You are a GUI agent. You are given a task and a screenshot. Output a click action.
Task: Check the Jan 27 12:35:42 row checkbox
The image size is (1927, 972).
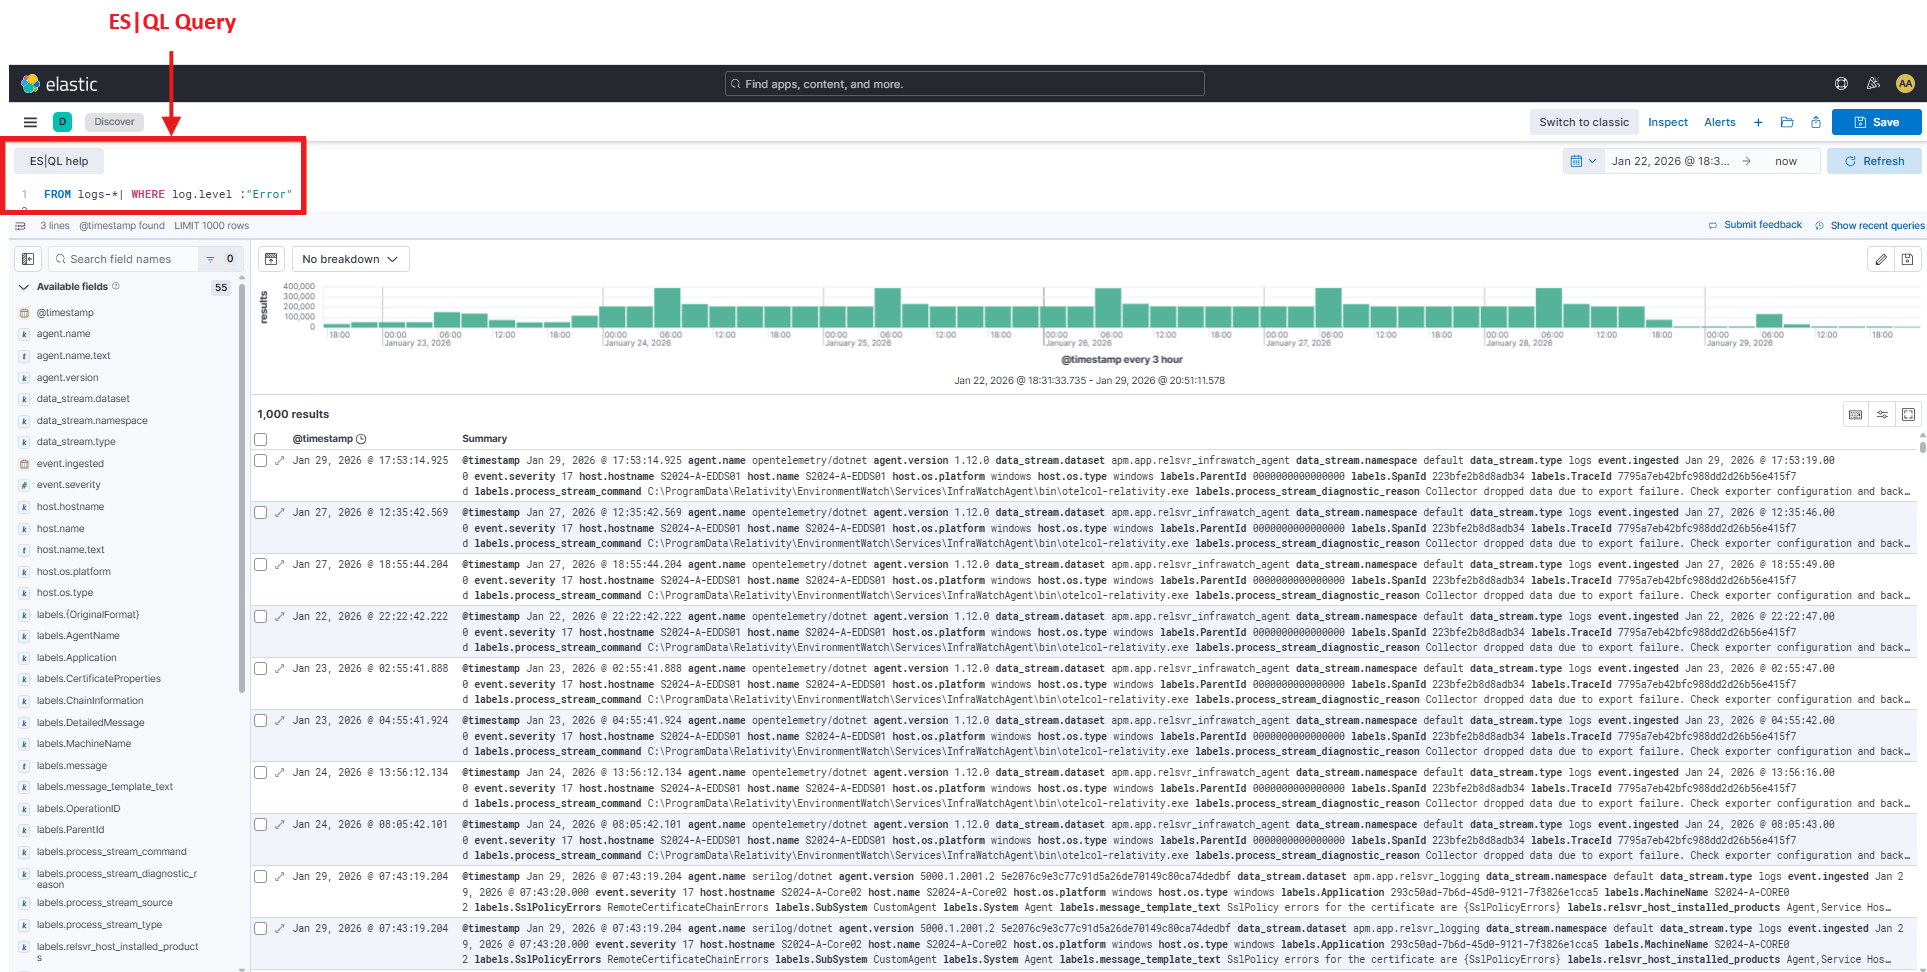coord(261,513)
